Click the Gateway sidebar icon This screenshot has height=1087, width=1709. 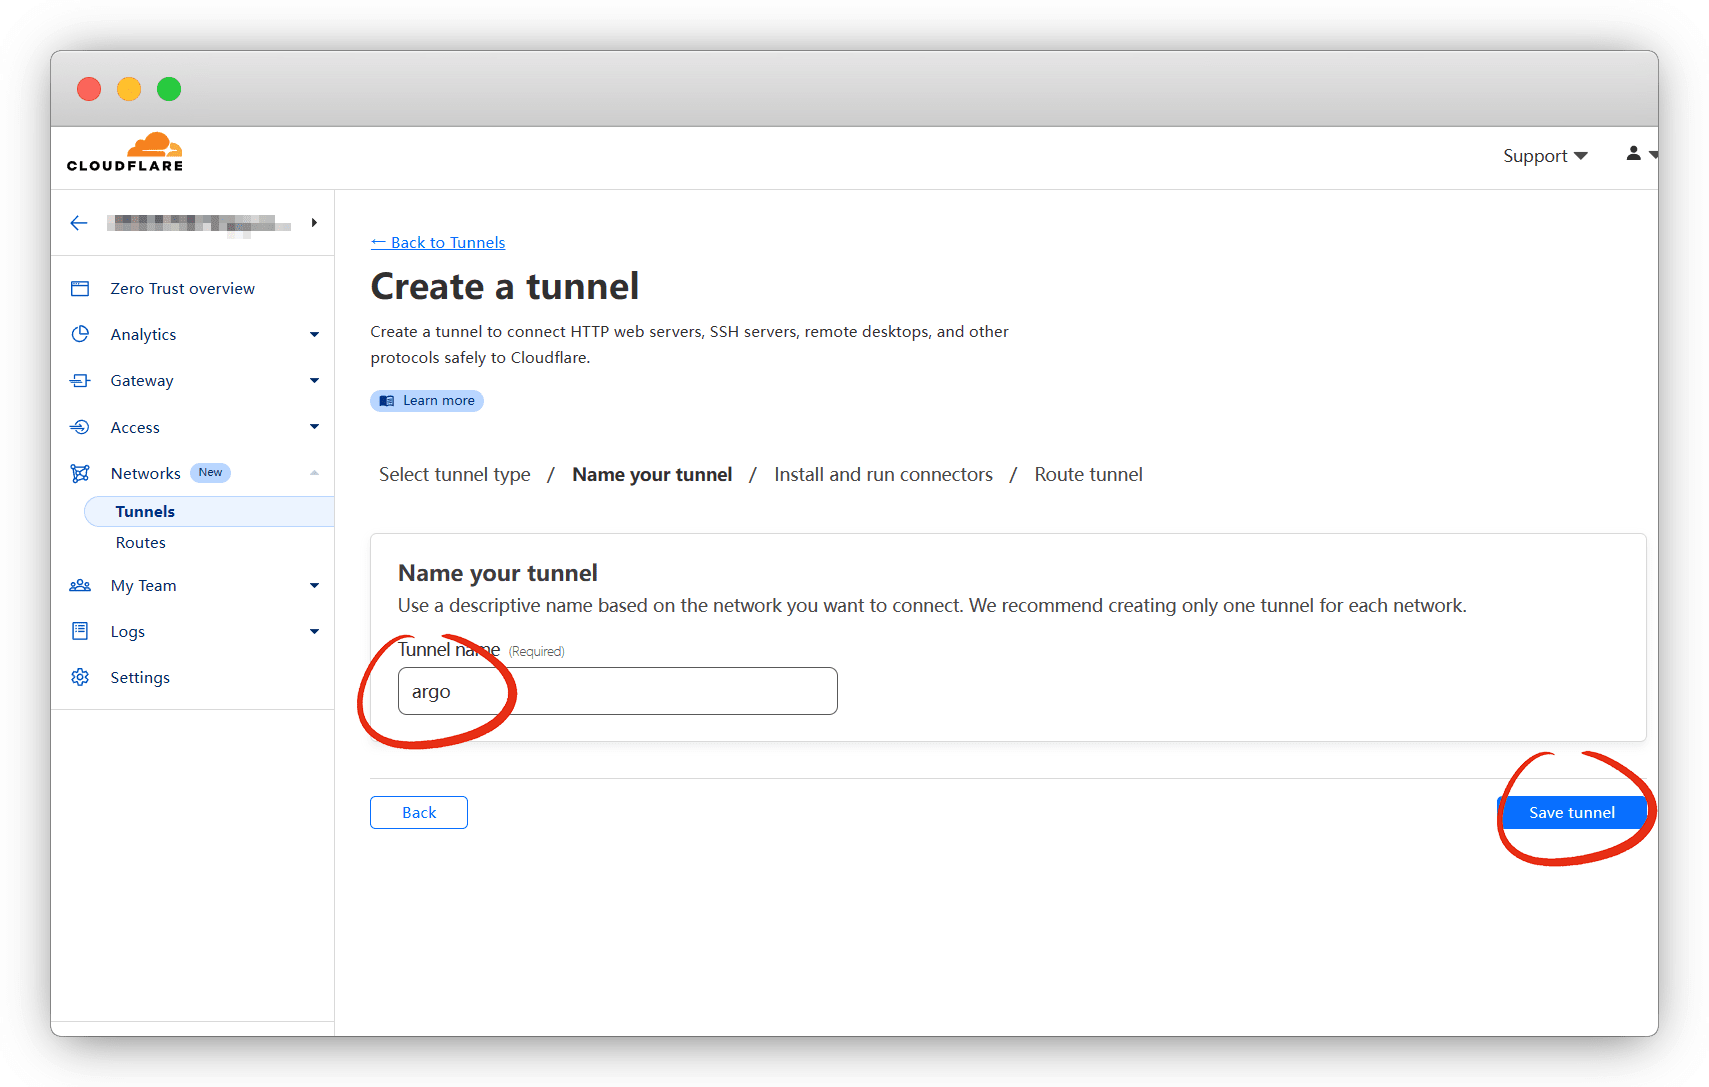pyautogui.click(x=80, y=381)
